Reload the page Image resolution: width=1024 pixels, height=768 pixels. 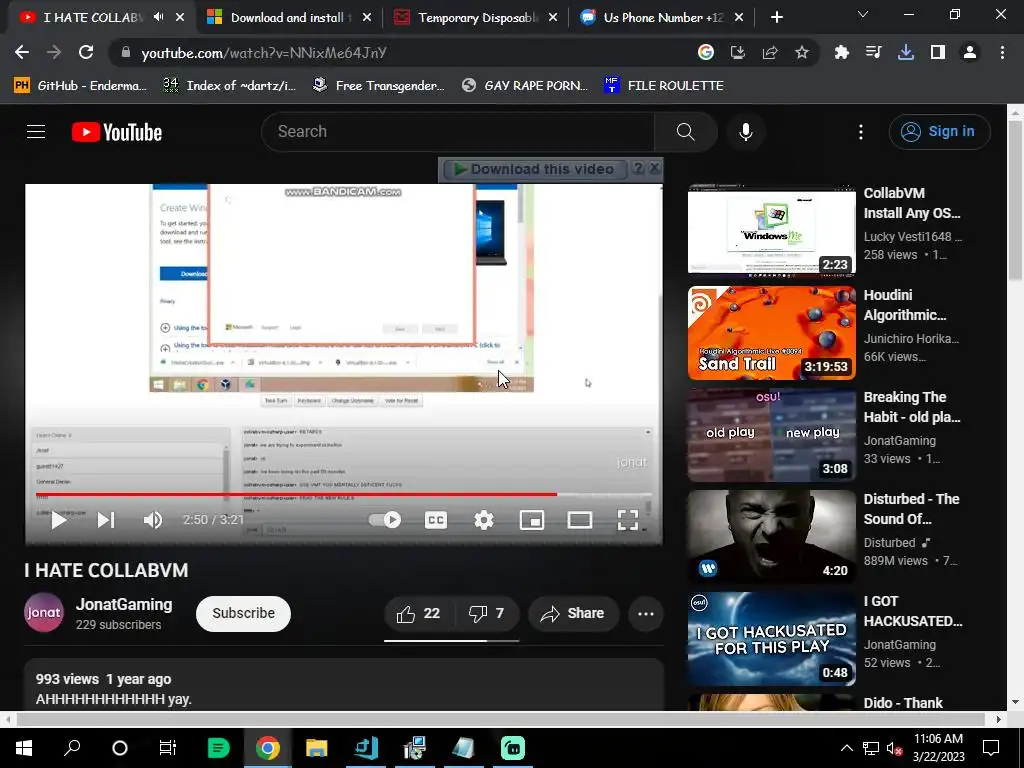point(86,52)
